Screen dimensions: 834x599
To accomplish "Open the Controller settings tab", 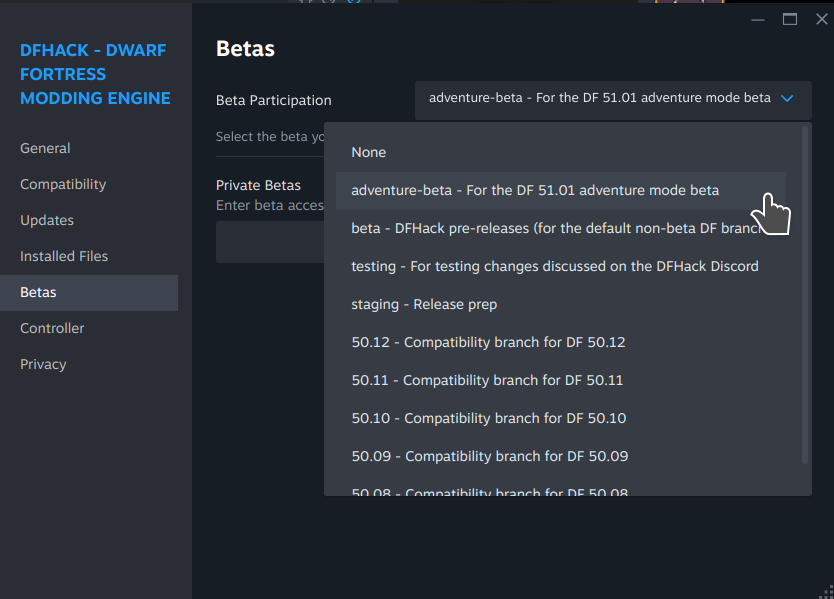I will coord(52,328).
